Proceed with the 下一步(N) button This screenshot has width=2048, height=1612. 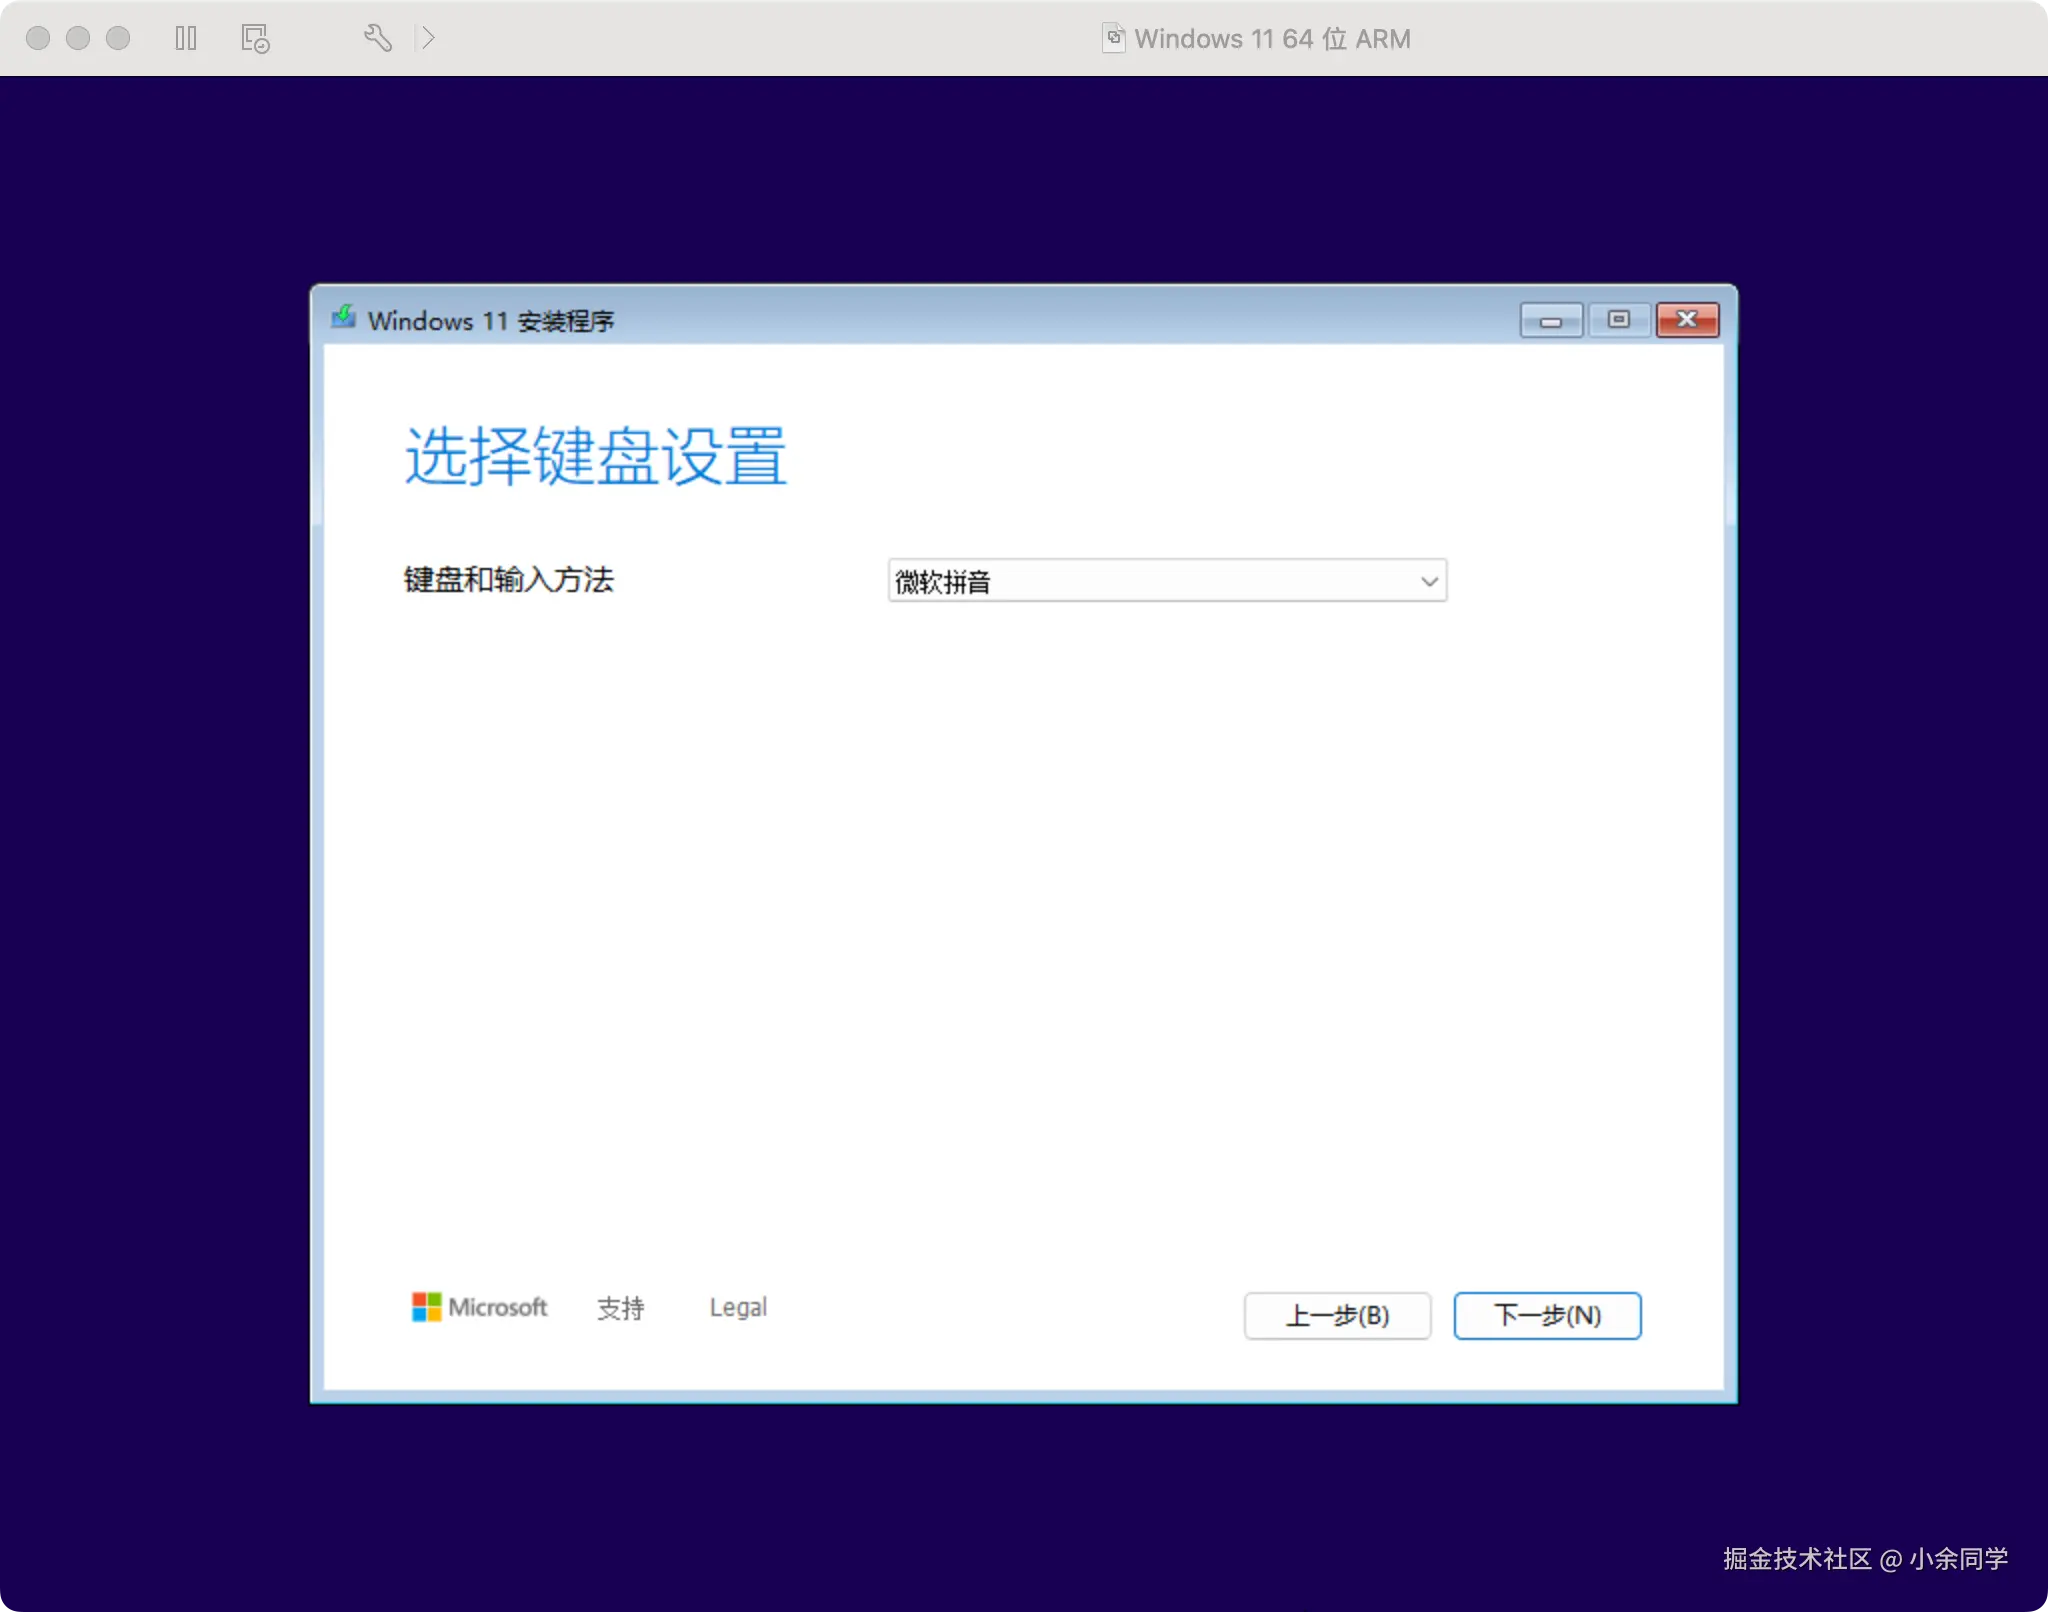[1546, 1315]
